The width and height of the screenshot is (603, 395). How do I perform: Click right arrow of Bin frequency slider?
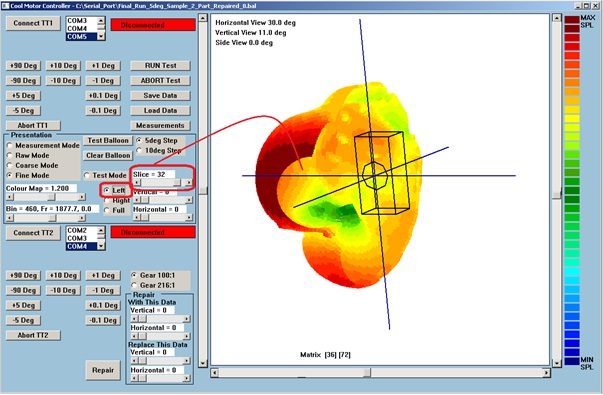[x=82, y=218]
